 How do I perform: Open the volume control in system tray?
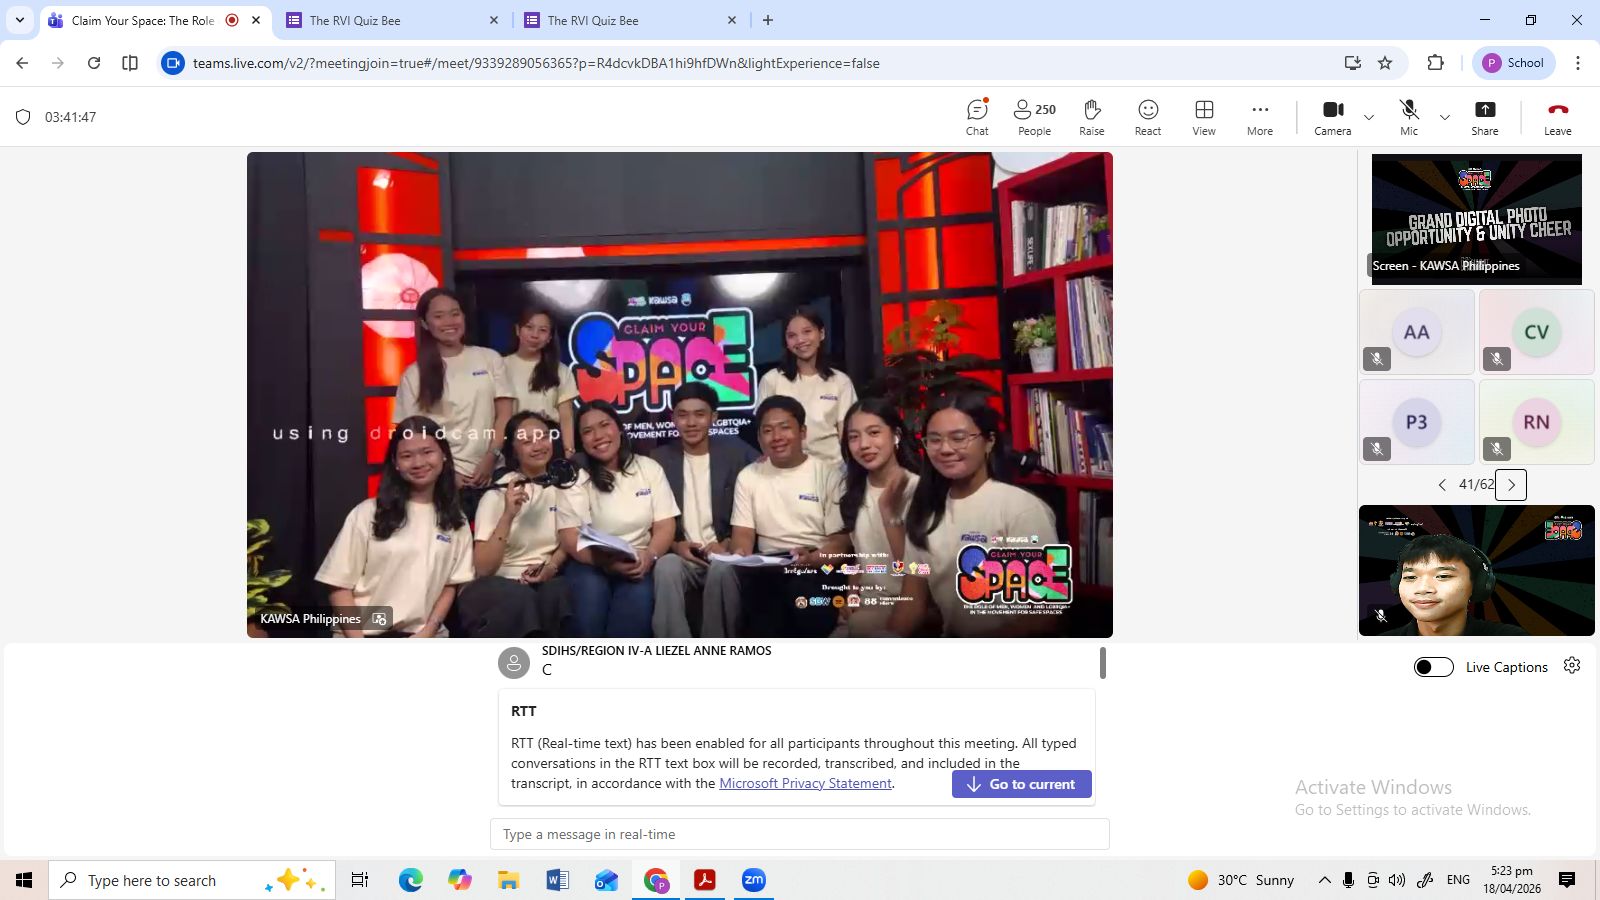pyautogui.click(x=1397, y=880)
